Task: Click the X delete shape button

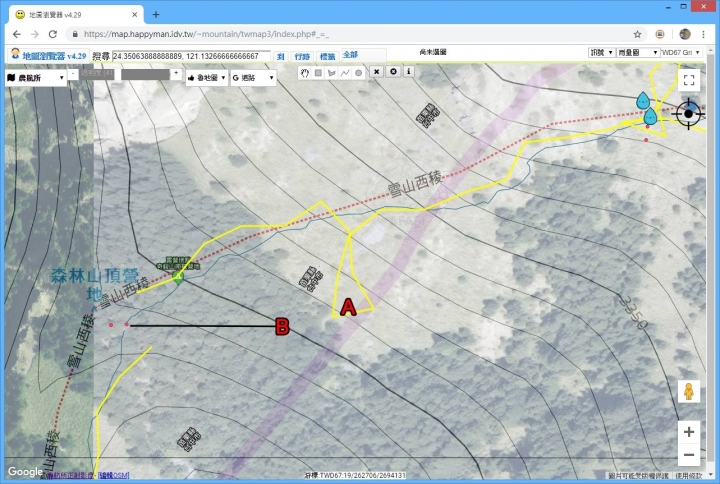Action: tap(377, 72)
